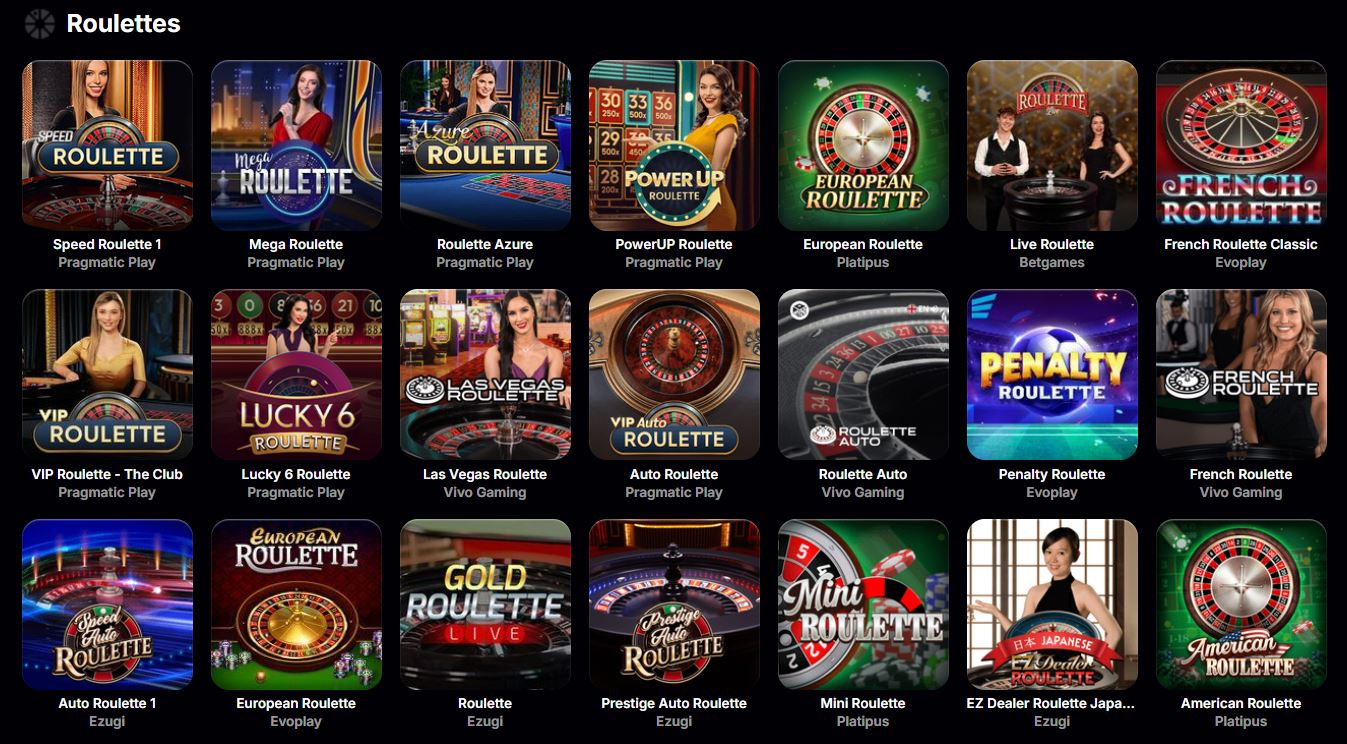The width and height of the screenshot is (1347, 744).
Task: Launch the Mini Roulette game thumbnail
Action: pos(863,604)
